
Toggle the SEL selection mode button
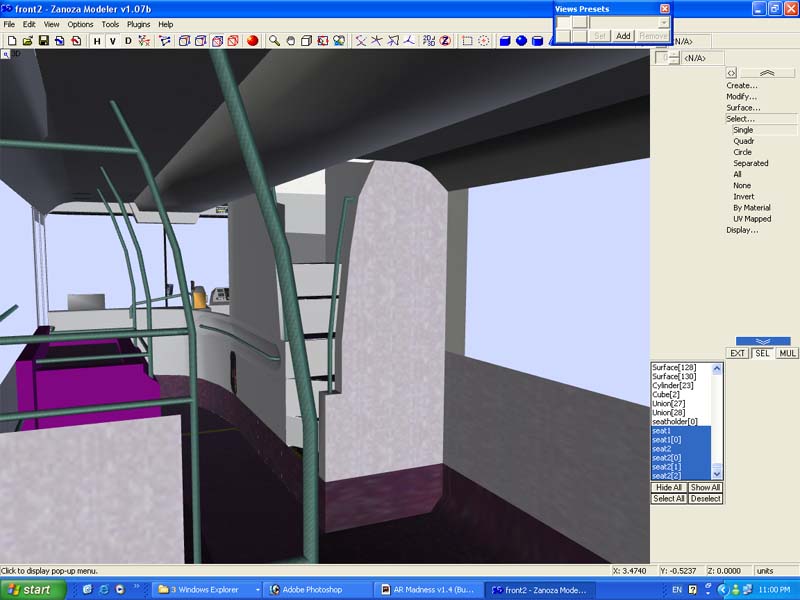pos(762,353)
